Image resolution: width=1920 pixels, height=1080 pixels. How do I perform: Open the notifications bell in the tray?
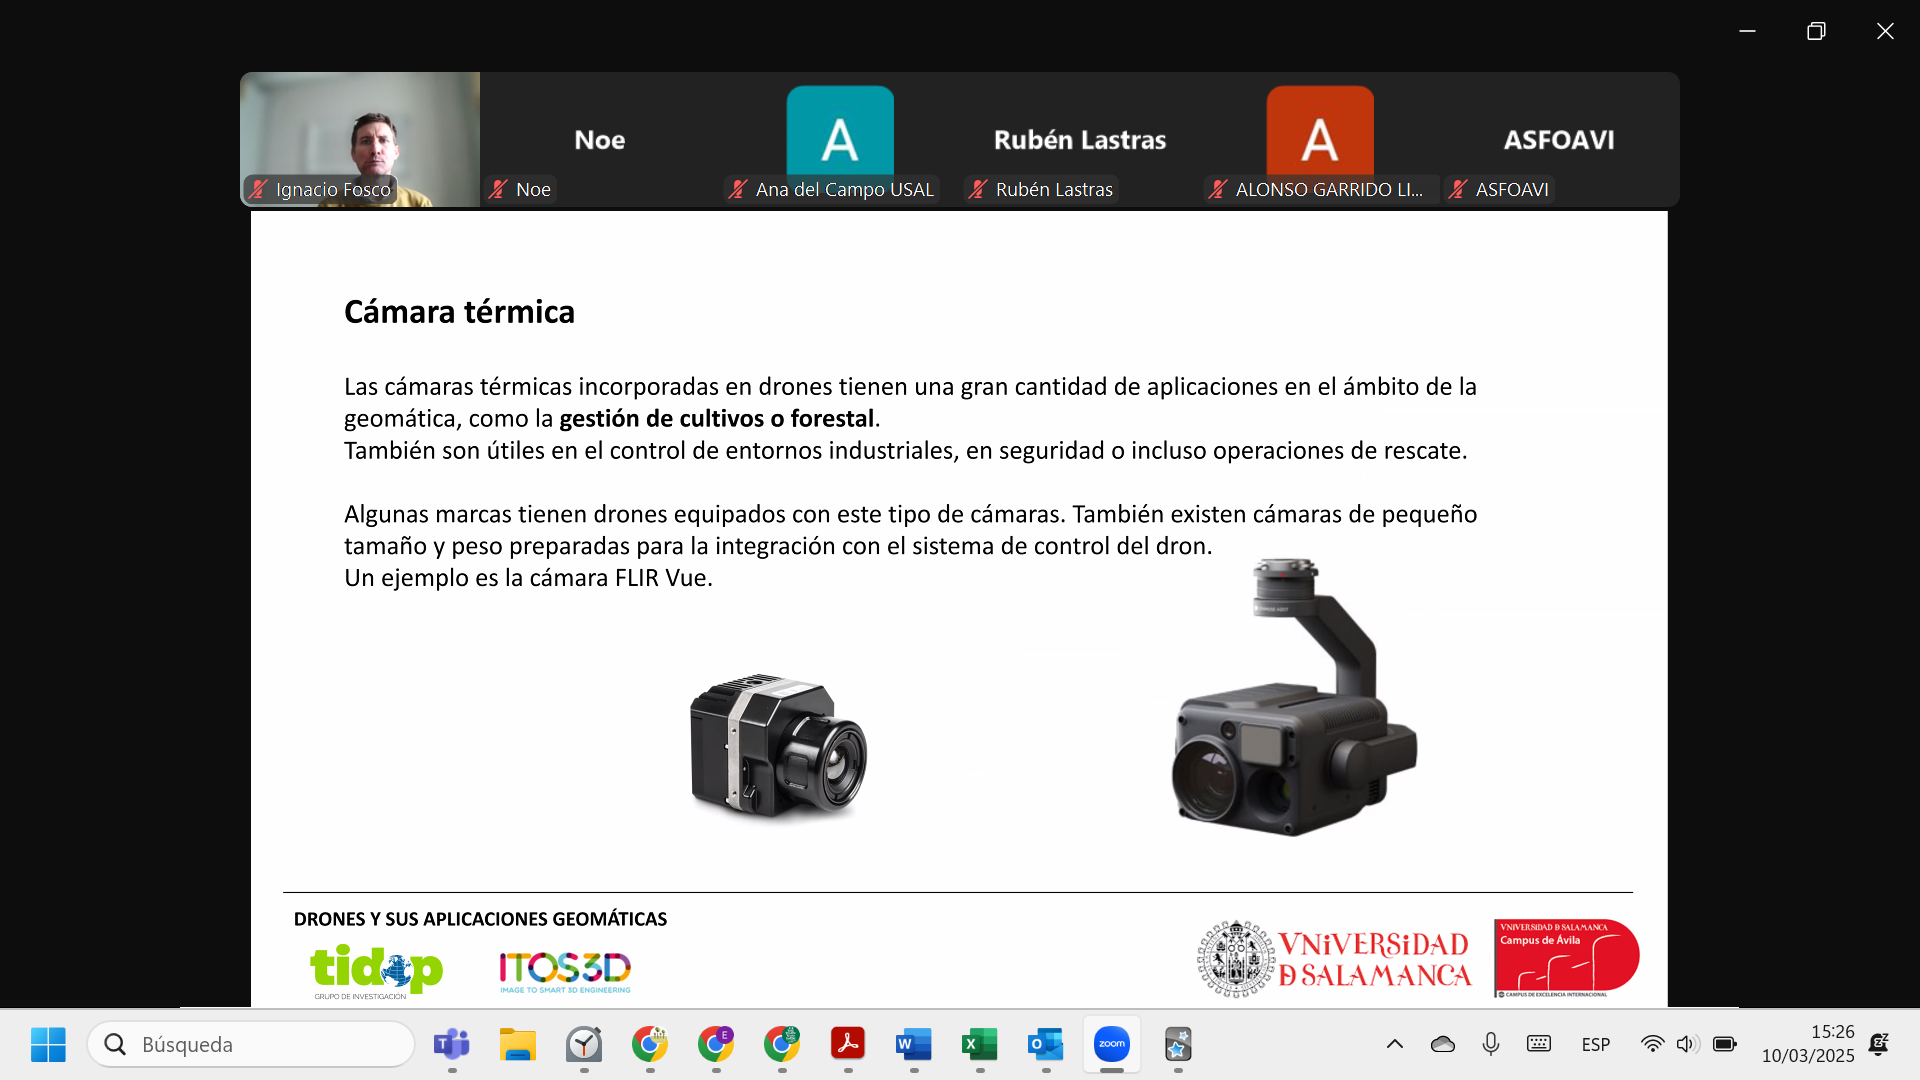pos(1878,1044)
